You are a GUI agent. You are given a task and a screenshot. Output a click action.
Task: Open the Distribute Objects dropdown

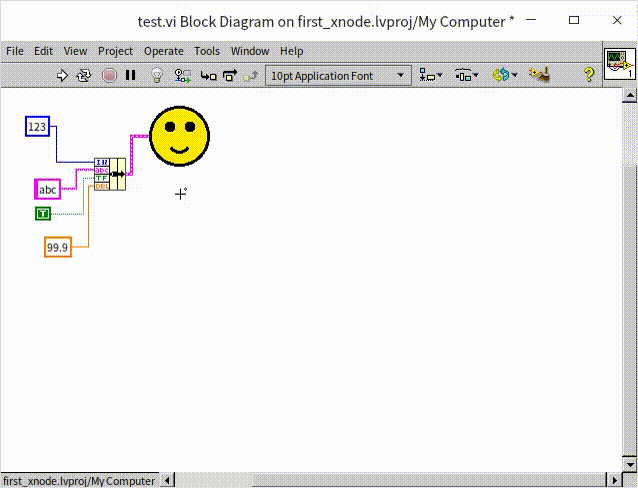click(466, 75)
